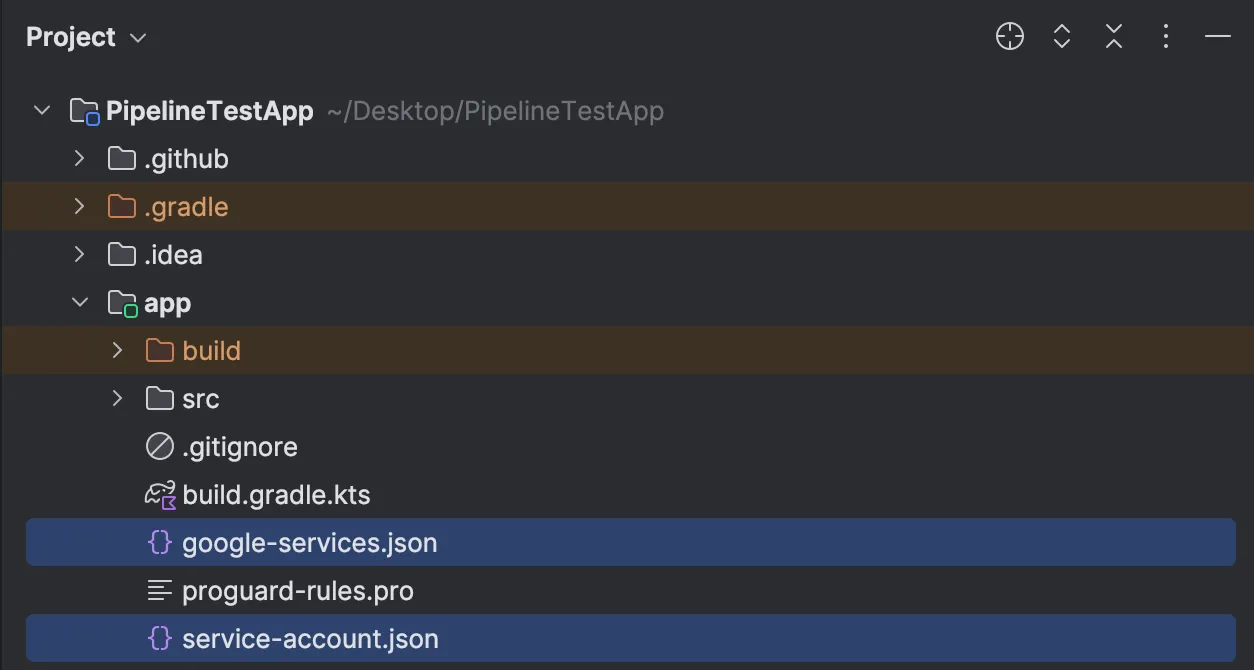The width and height of the screenshot is (1254, 670).
Task: Click the build.gradle.kts Gradle icon
Action: [160, 495]
